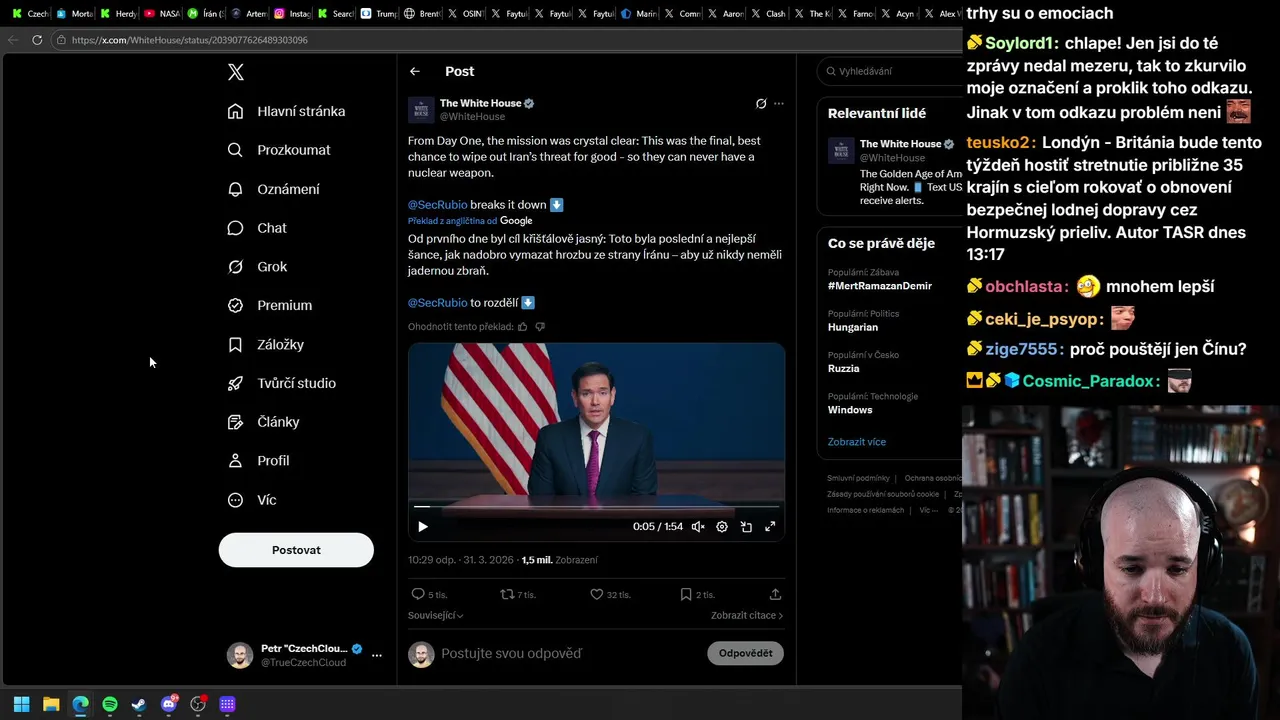This screenshot has width=1280, height=720.
Task: Open Windows trending topic
Action: (850, 410)
